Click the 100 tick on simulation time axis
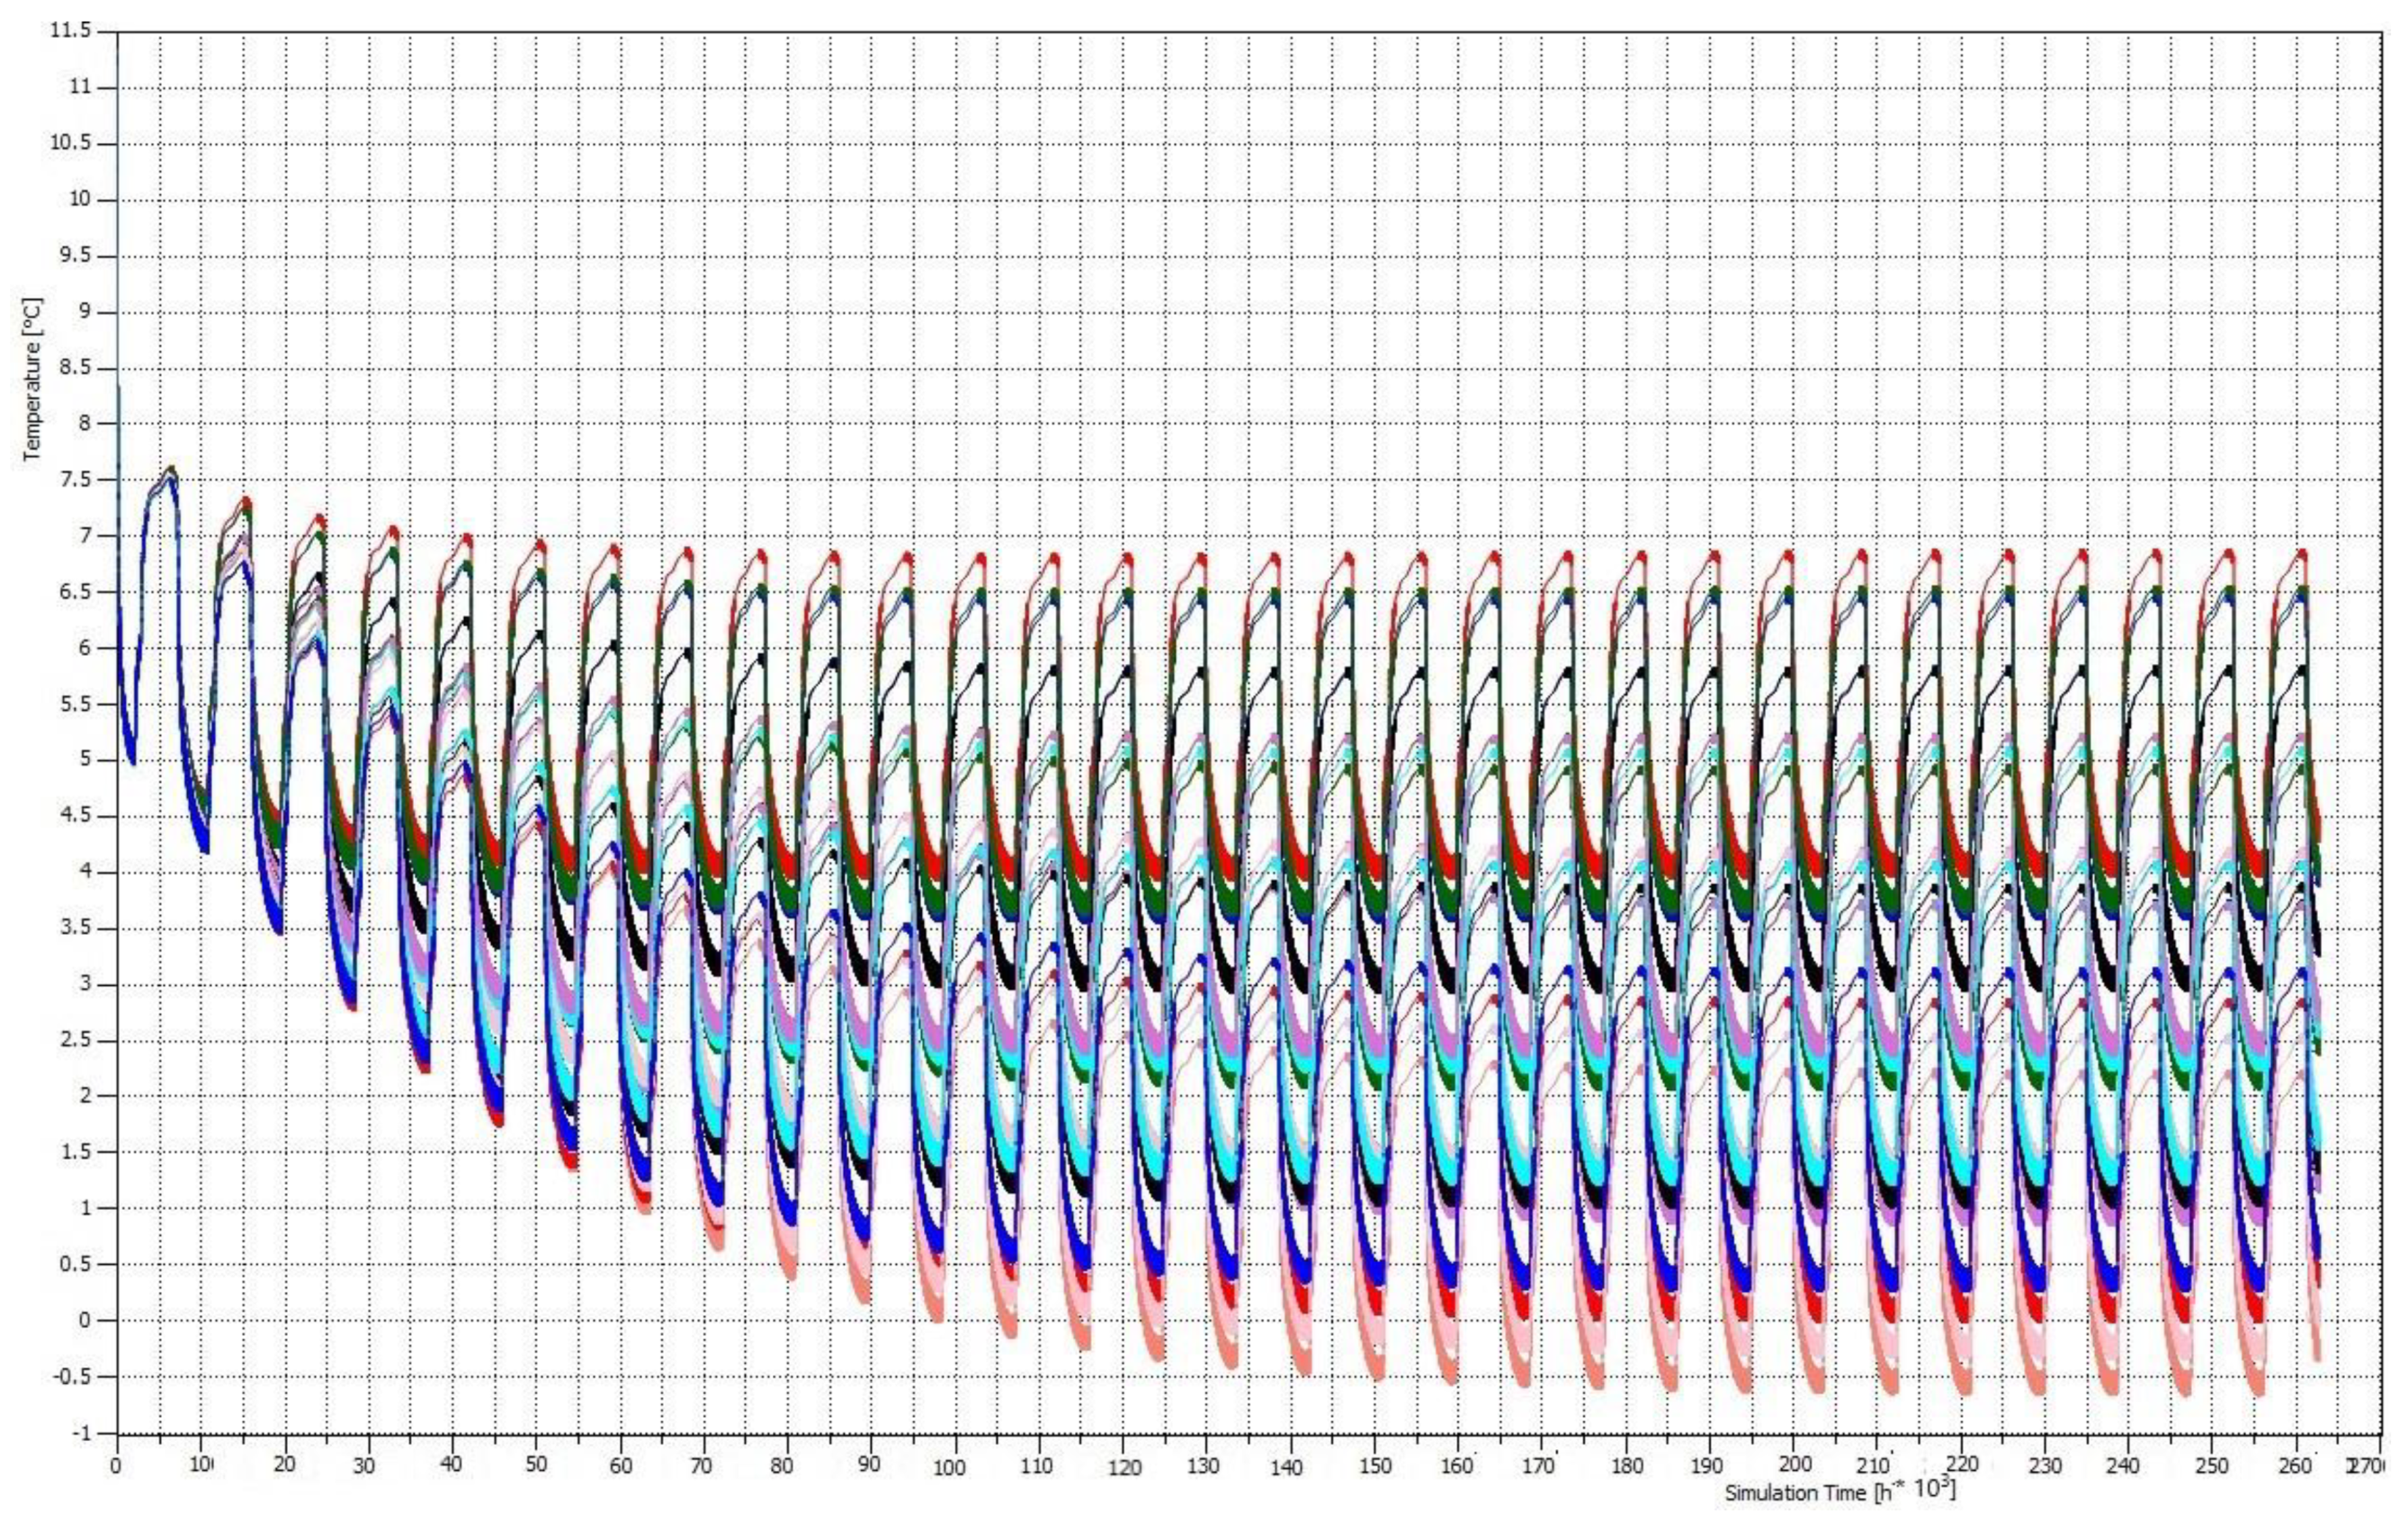The width and height of the screenshot is (2408, 1523). tap(949, 1467)
